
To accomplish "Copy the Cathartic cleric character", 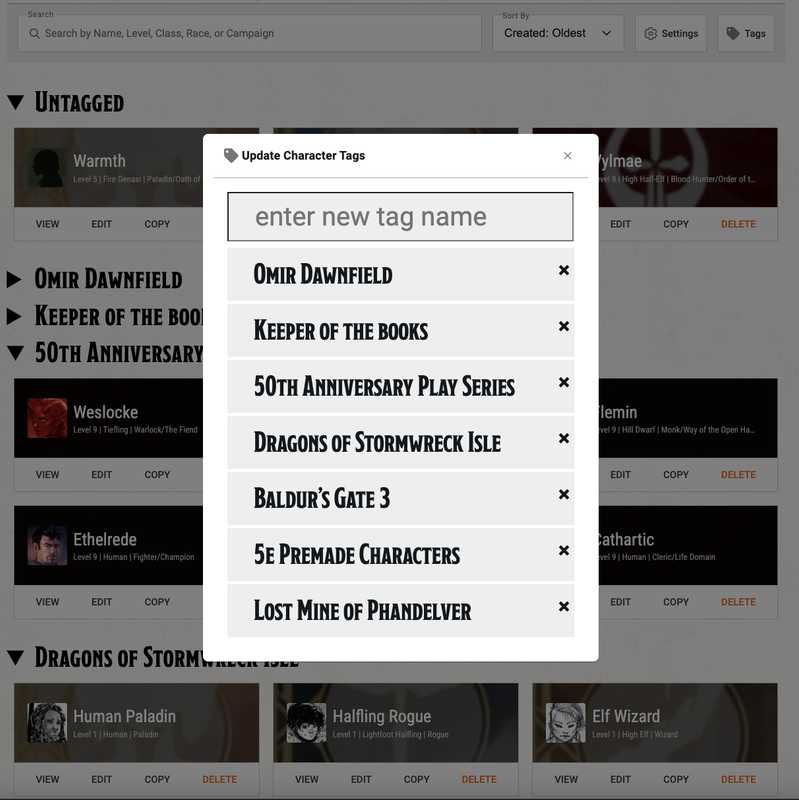I will (676, 602).
